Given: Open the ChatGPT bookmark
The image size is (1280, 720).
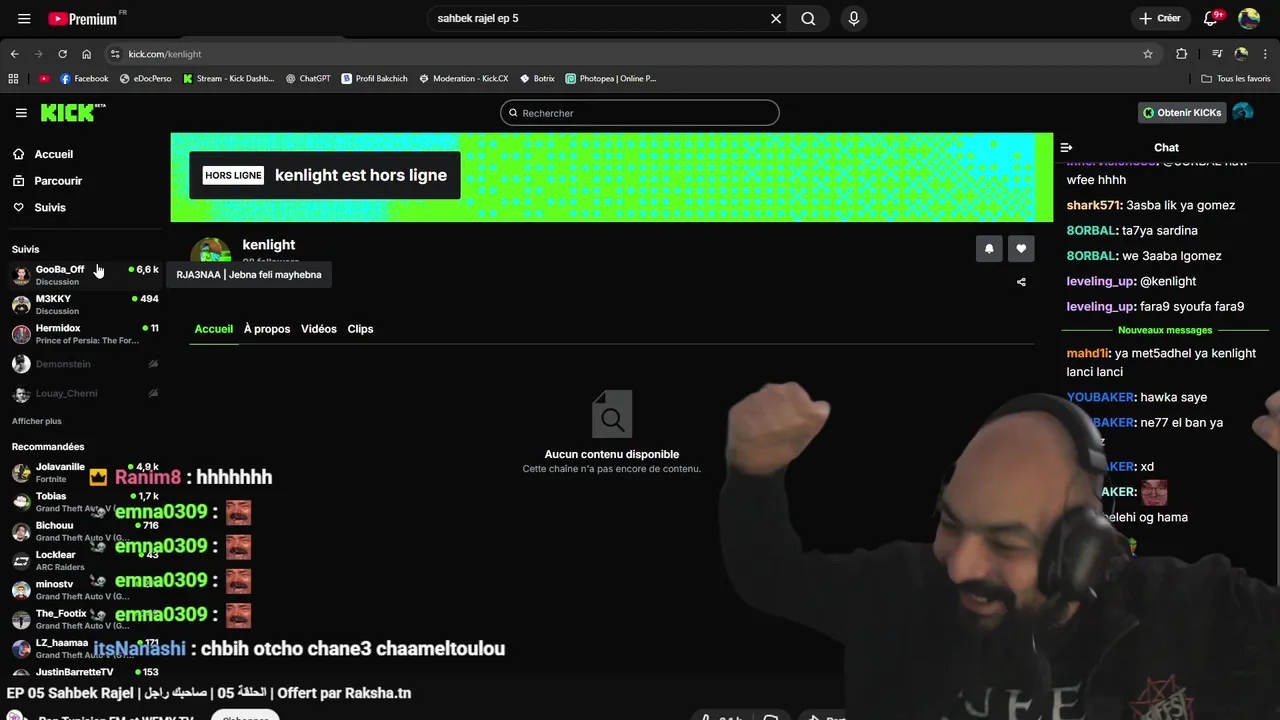Looking at the screenshot, I should coord(308,78).
